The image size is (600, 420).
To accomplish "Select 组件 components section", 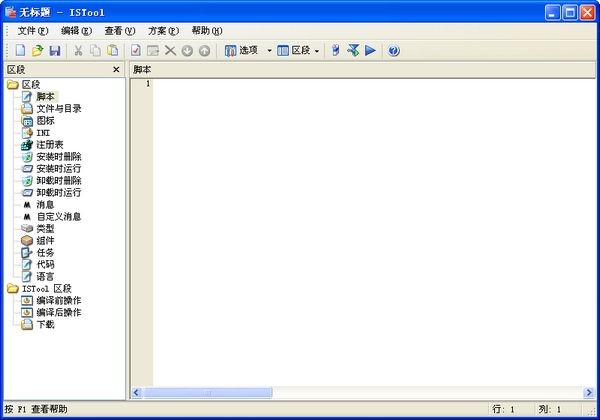I will (46, 241).
